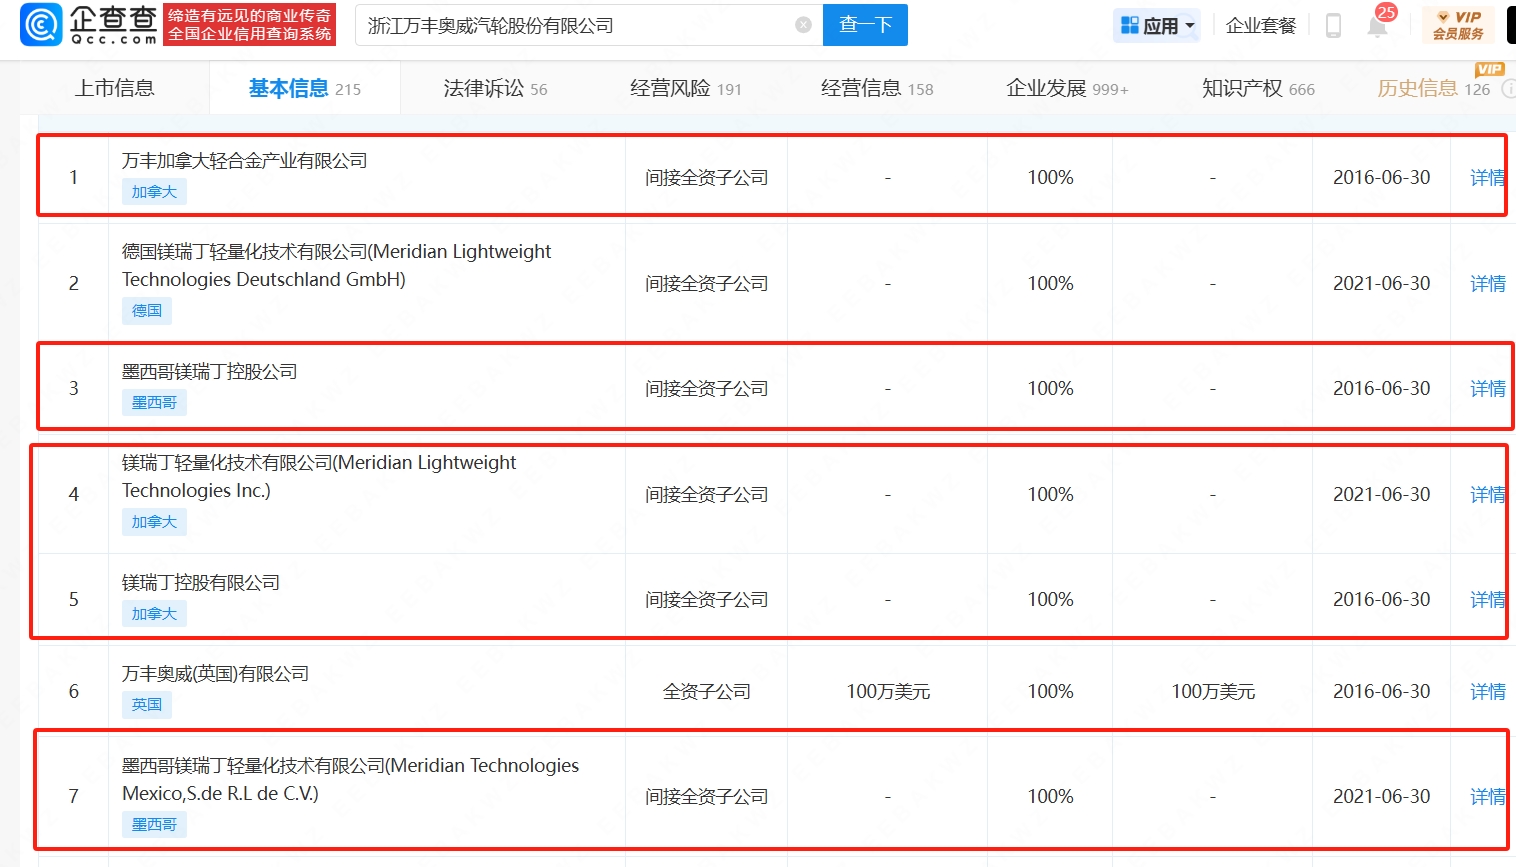The width and height of the screenshot is (1516, 867).
Task: Open 镁瑞丁轻量化技术有限公司 Meridian Lightweight Technologies Inc. link
Action: coord(319,477)
